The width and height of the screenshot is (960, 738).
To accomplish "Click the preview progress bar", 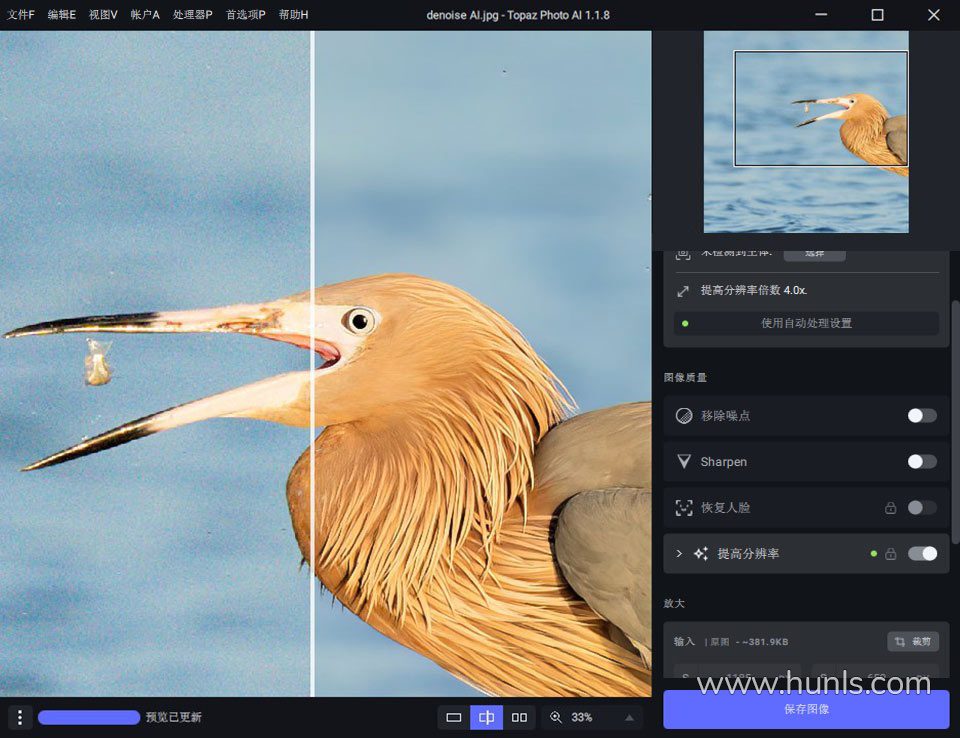I will [x=89, y=717].
